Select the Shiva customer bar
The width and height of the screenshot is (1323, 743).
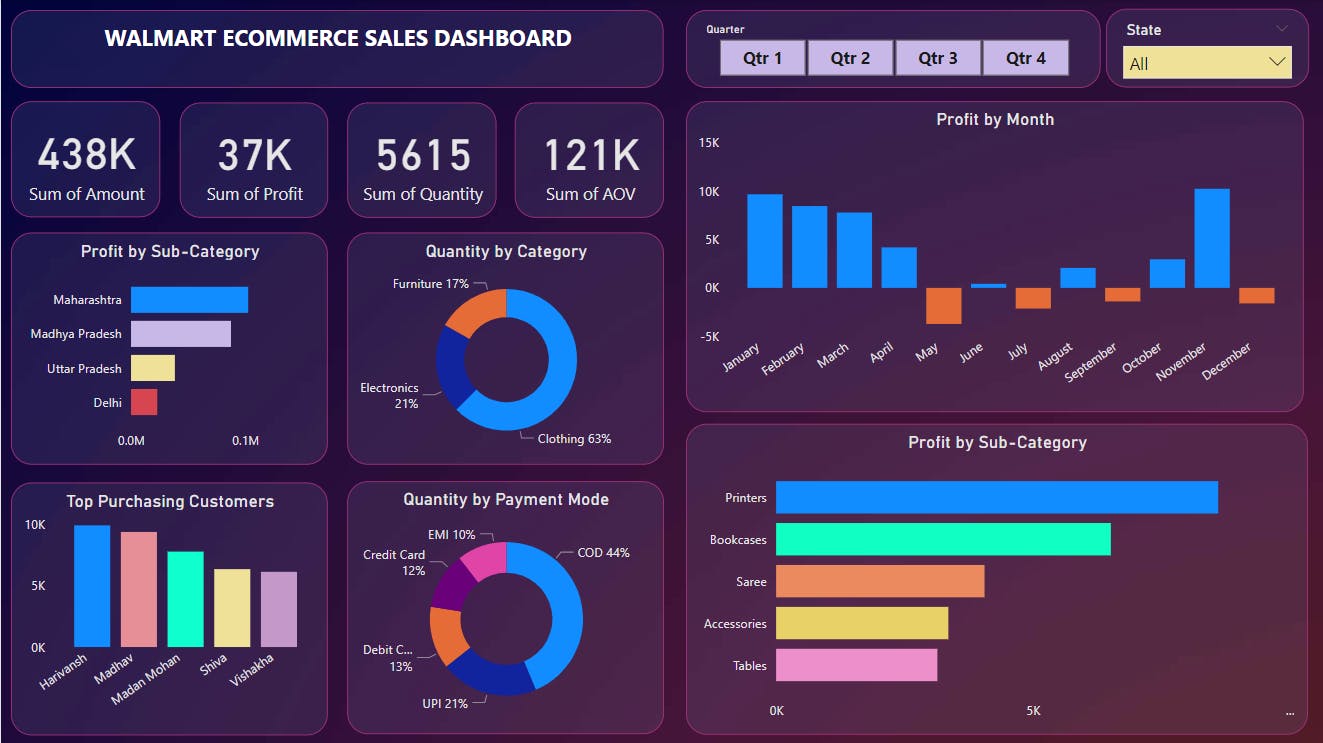click(x=232, y=608)
